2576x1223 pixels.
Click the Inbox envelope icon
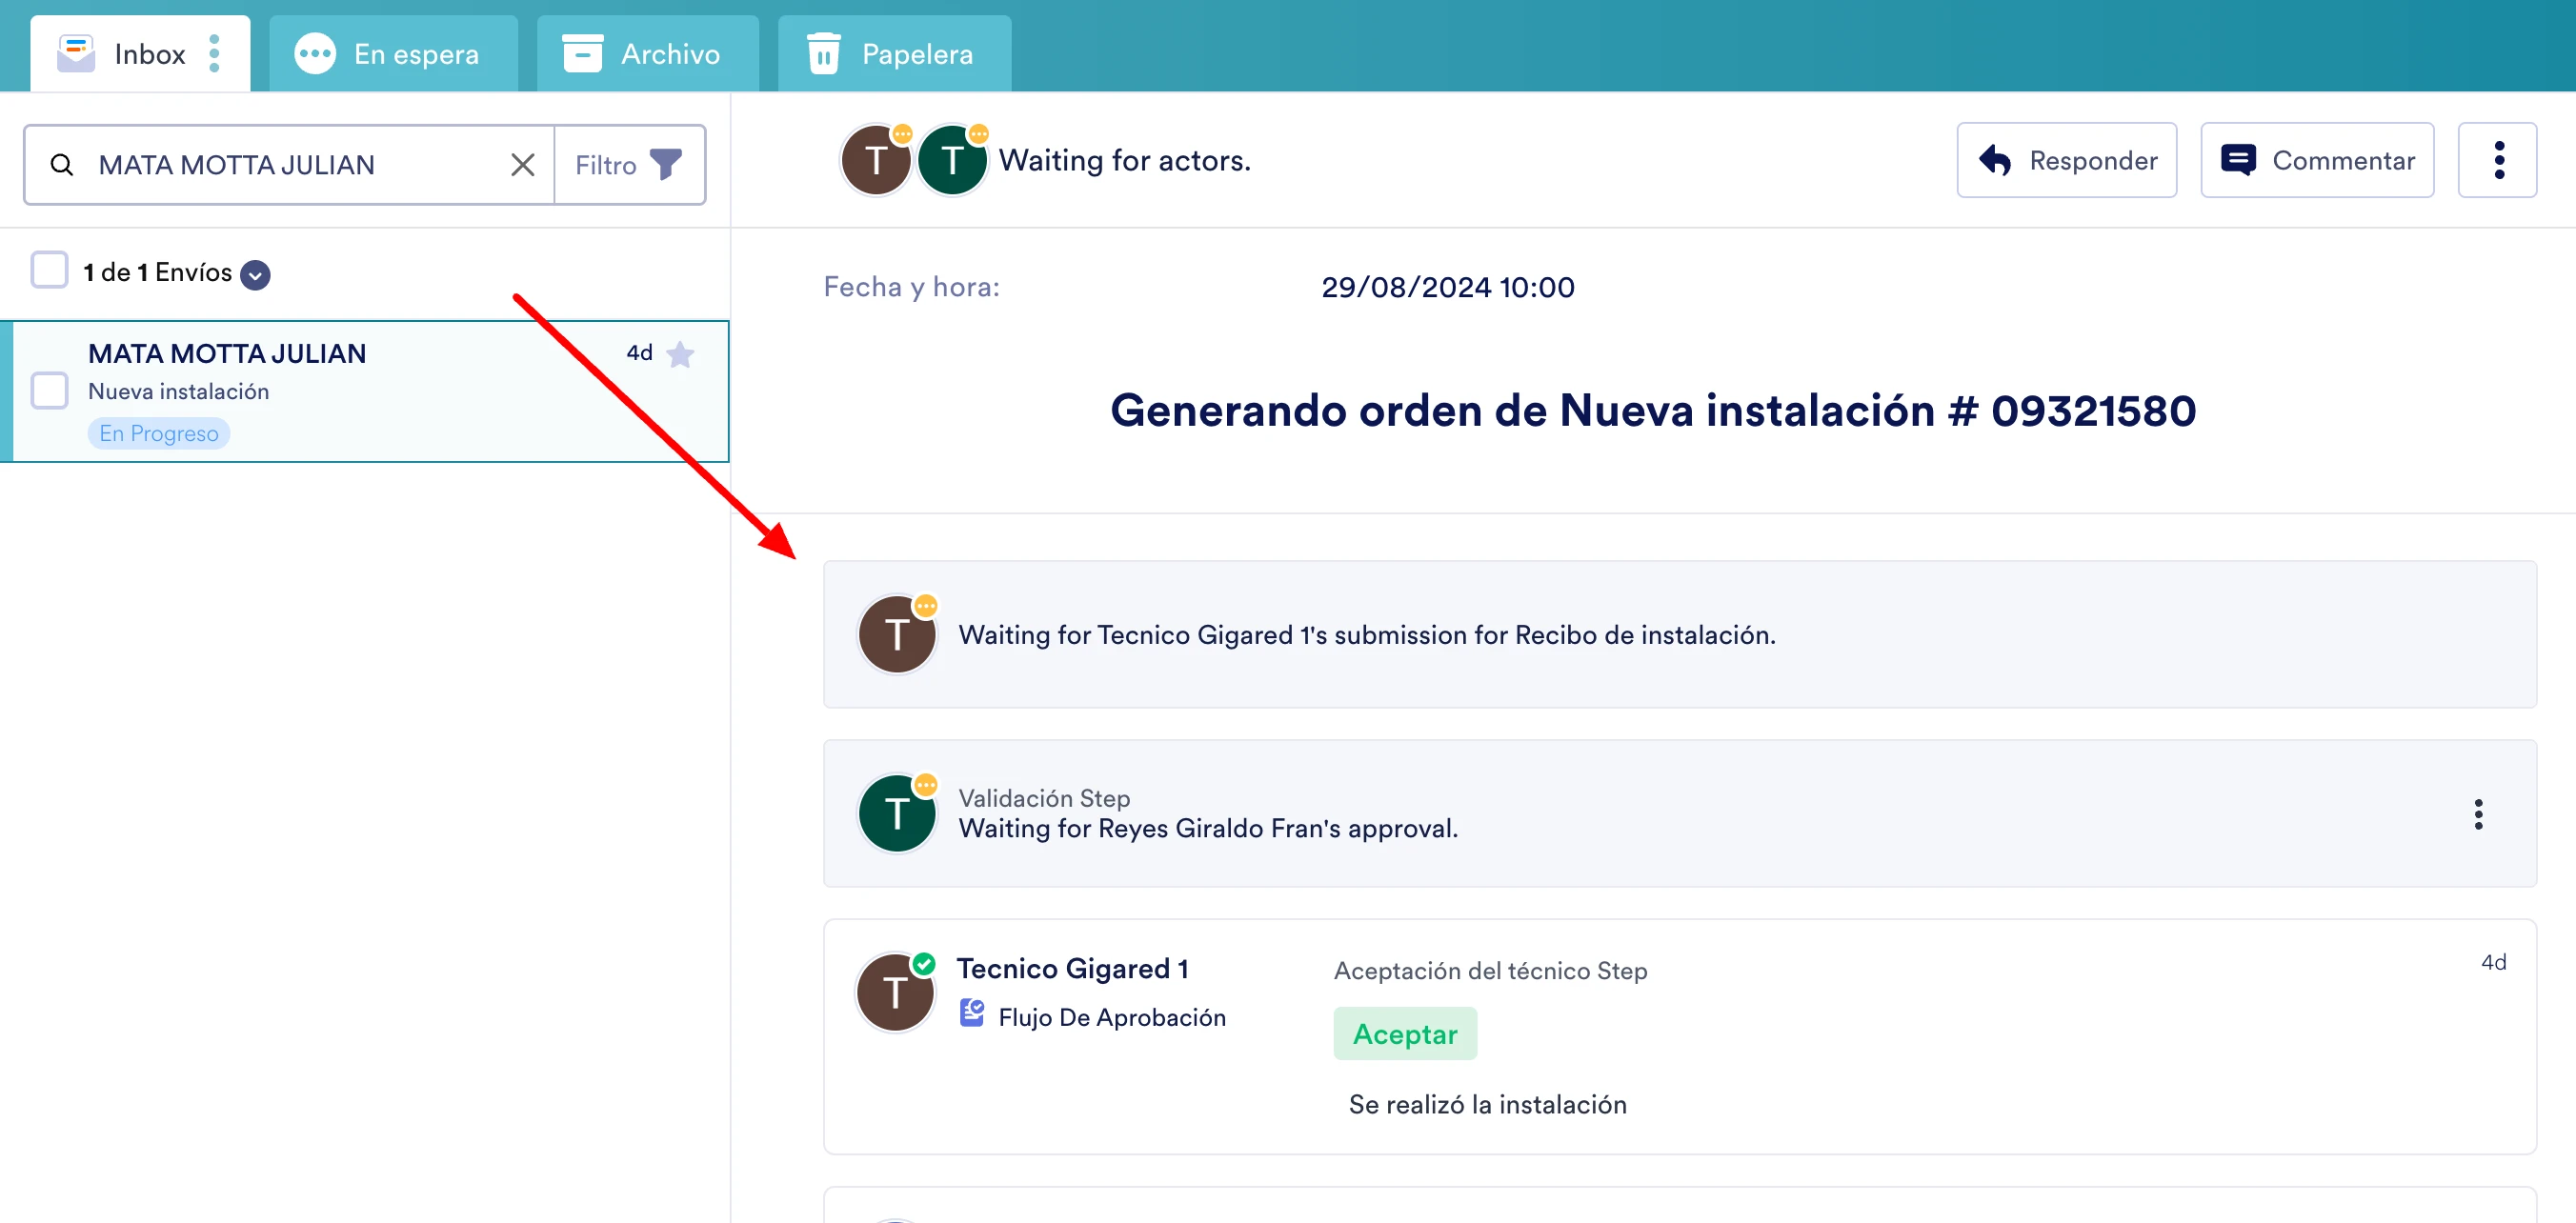pyautogui.click(x=75, y=52)
